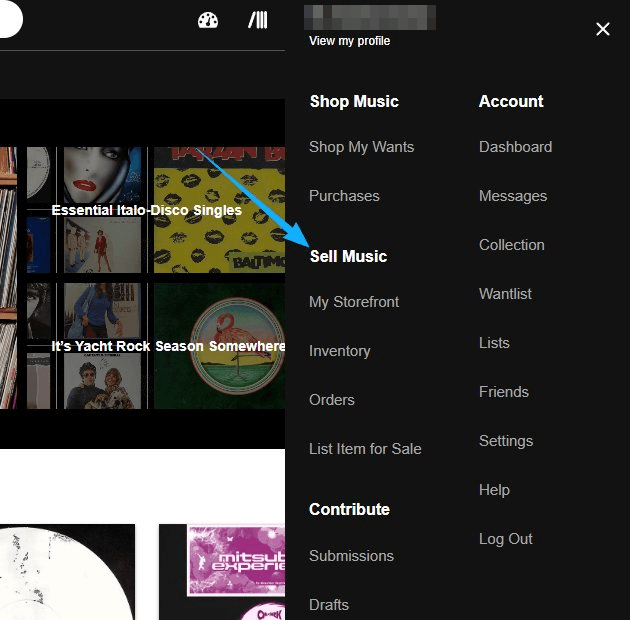Open Help page
The width and height of the screenshot is (630, 620).
pos(494,490)
